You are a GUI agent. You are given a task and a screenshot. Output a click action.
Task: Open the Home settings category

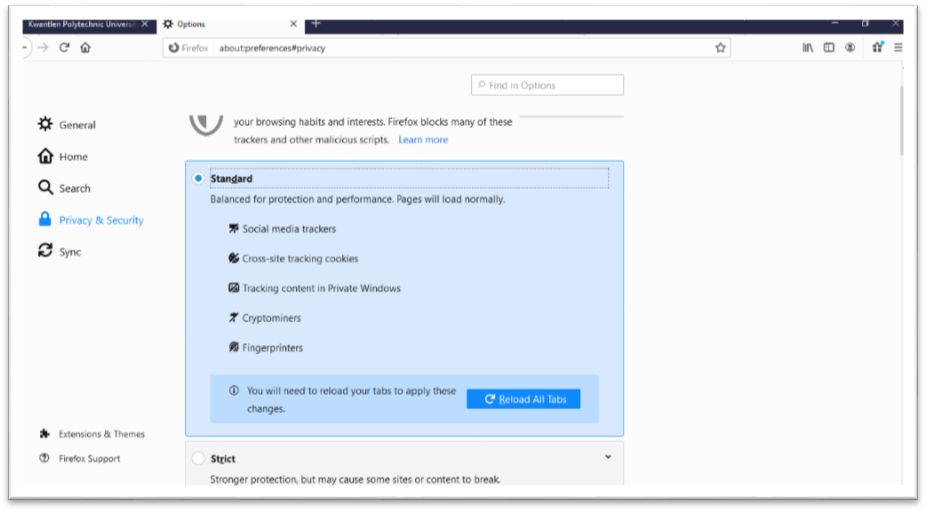point(63,156)
